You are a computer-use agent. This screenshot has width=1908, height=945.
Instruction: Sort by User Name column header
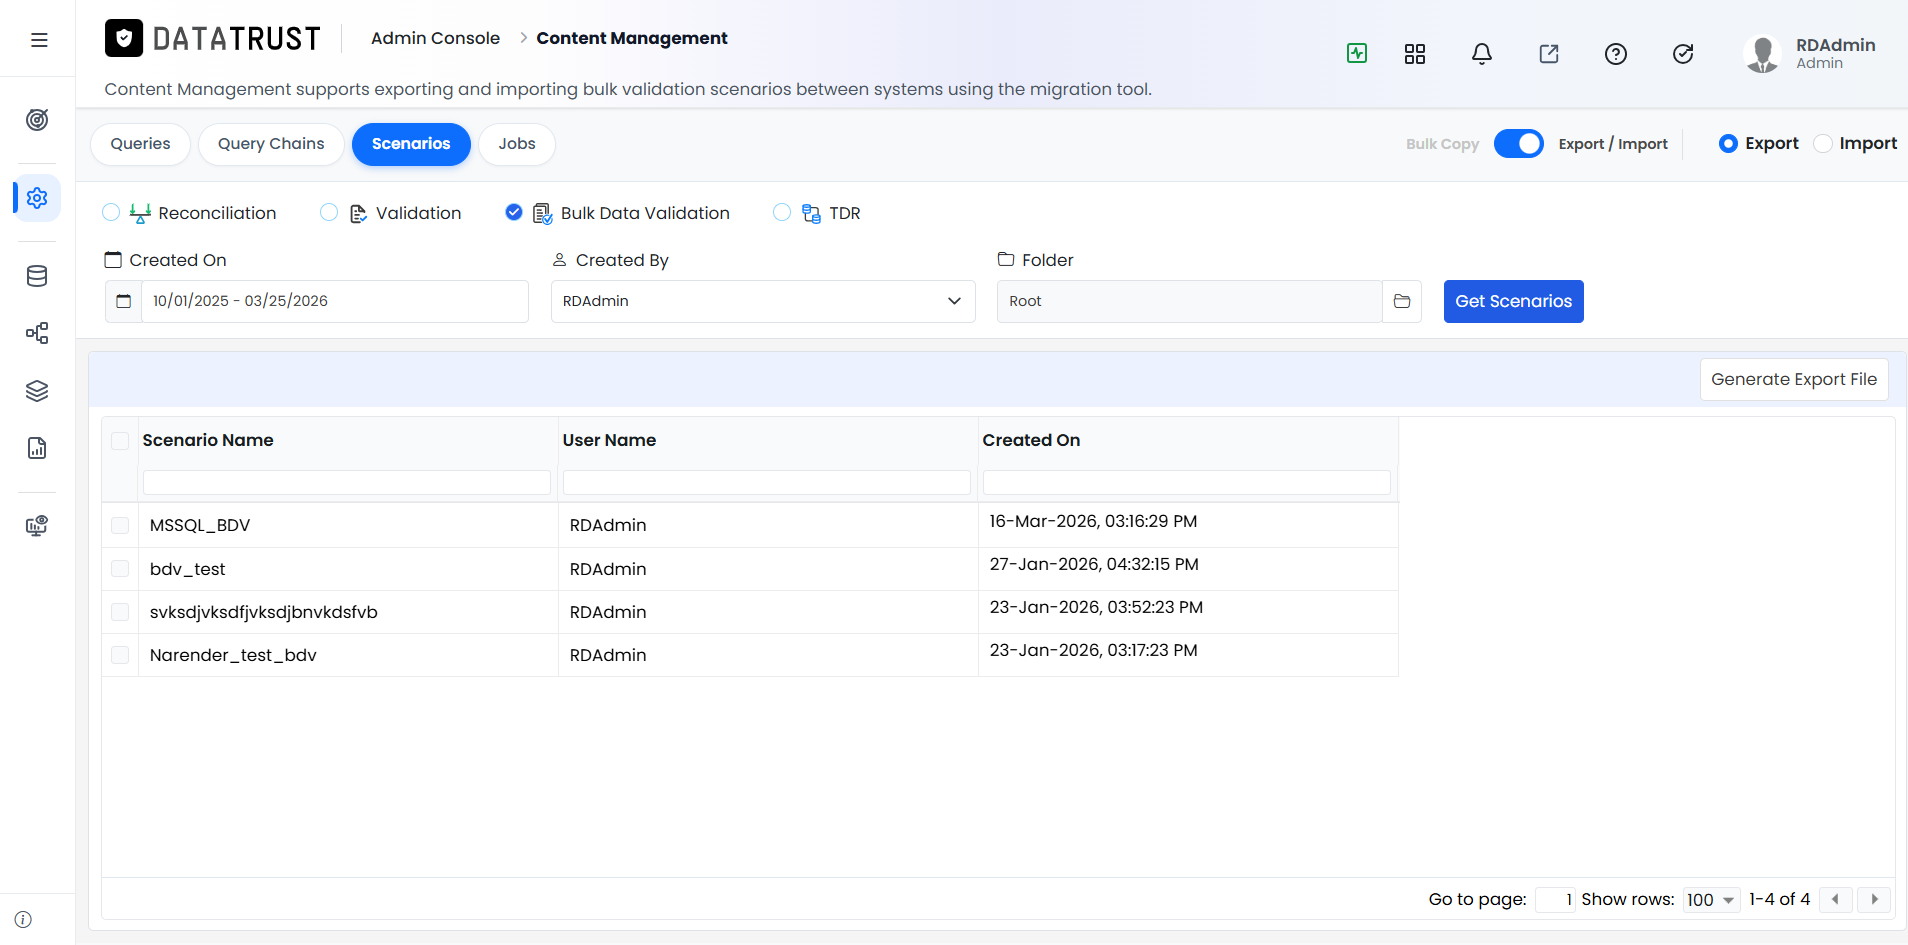(x=609, y=440)
